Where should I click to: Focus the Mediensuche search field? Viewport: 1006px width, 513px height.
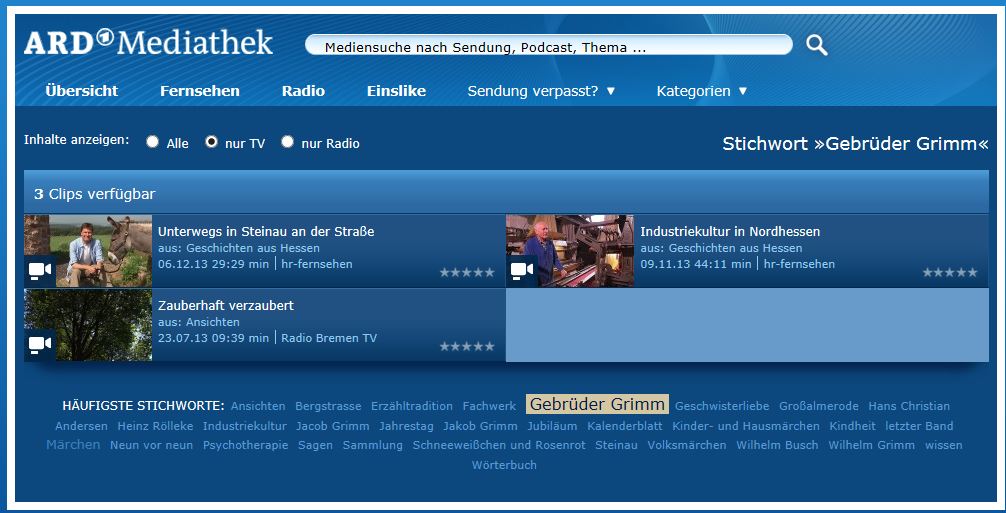[549, 46]
